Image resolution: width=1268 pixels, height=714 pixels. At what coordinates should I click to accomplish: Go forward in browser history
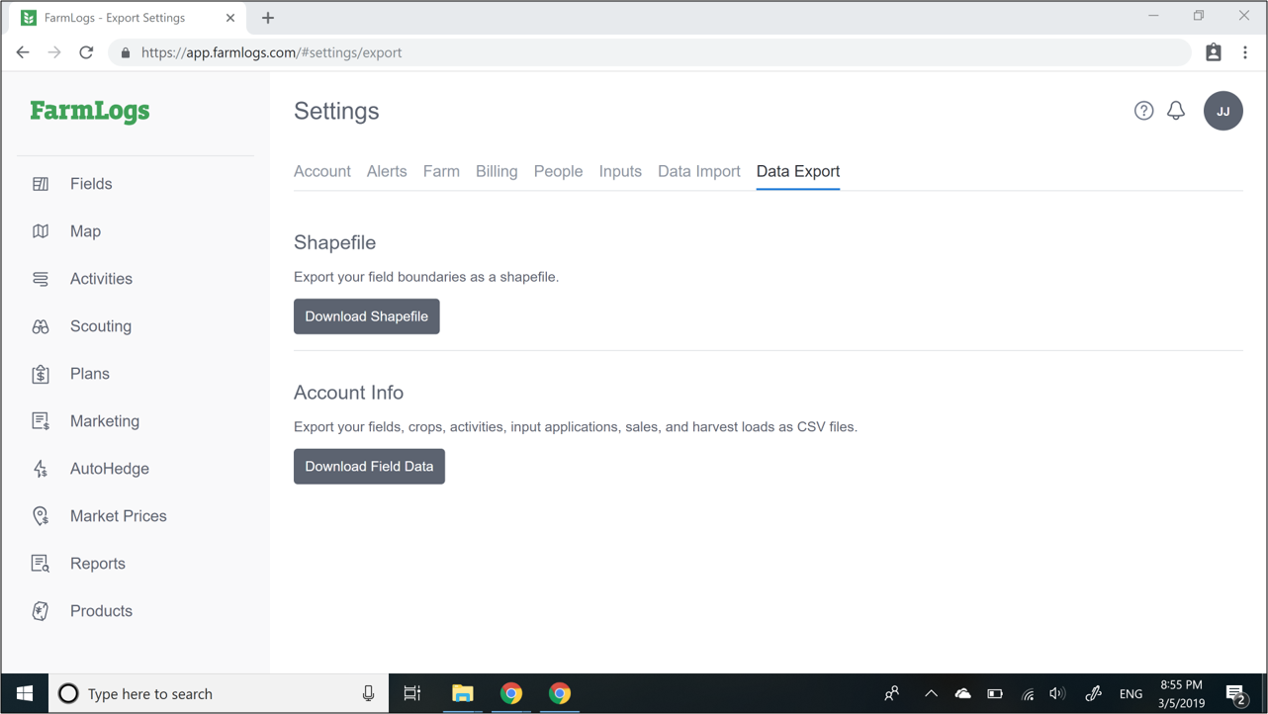(x=54, y=53)
